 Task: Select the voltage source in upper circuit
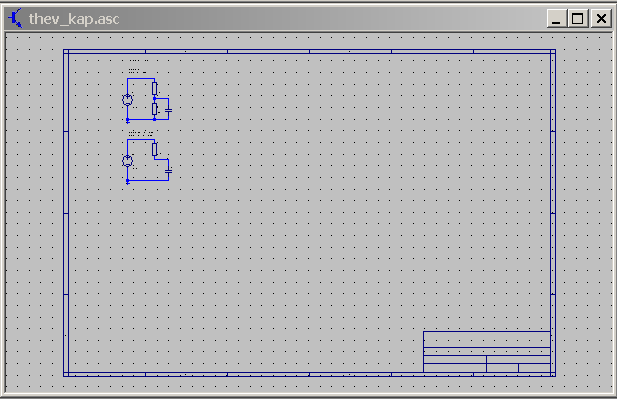click(127, 100)
